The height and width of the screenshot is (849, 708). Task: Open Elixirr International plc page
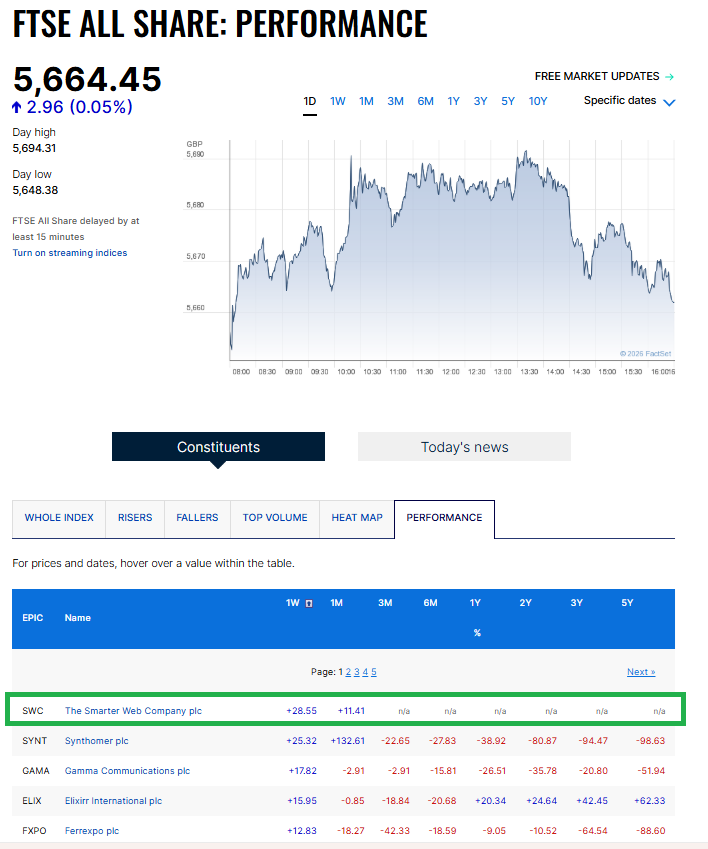(113, 801)
